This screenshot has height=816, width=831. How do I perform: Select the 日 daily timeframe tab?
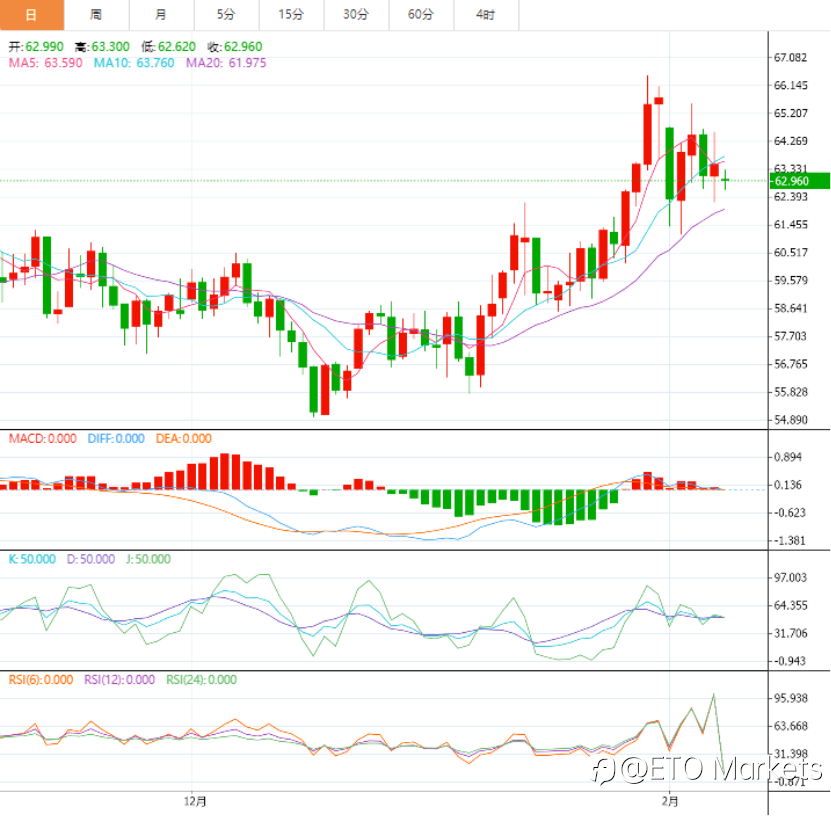(x=32, y=15)
